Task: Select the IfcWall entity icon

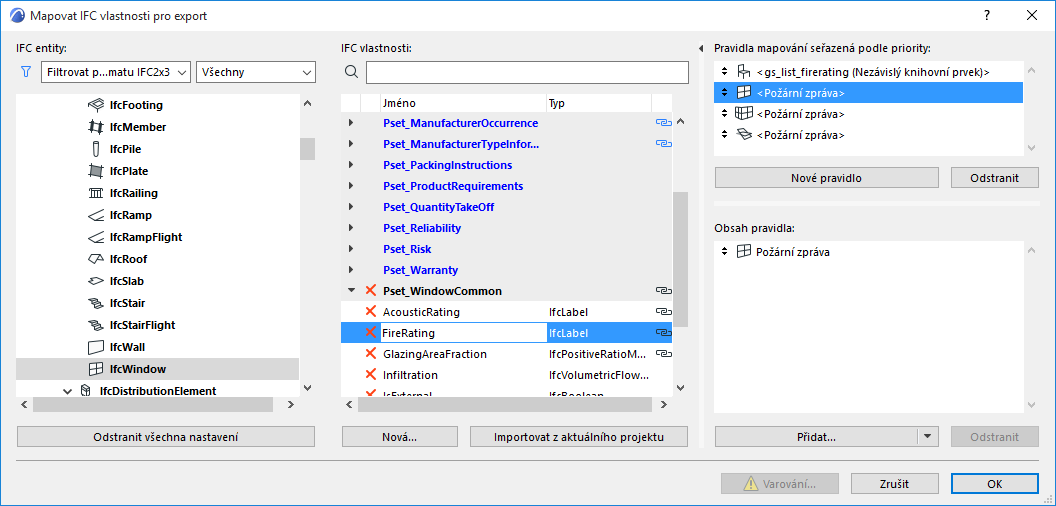Action: coord(96,347)
